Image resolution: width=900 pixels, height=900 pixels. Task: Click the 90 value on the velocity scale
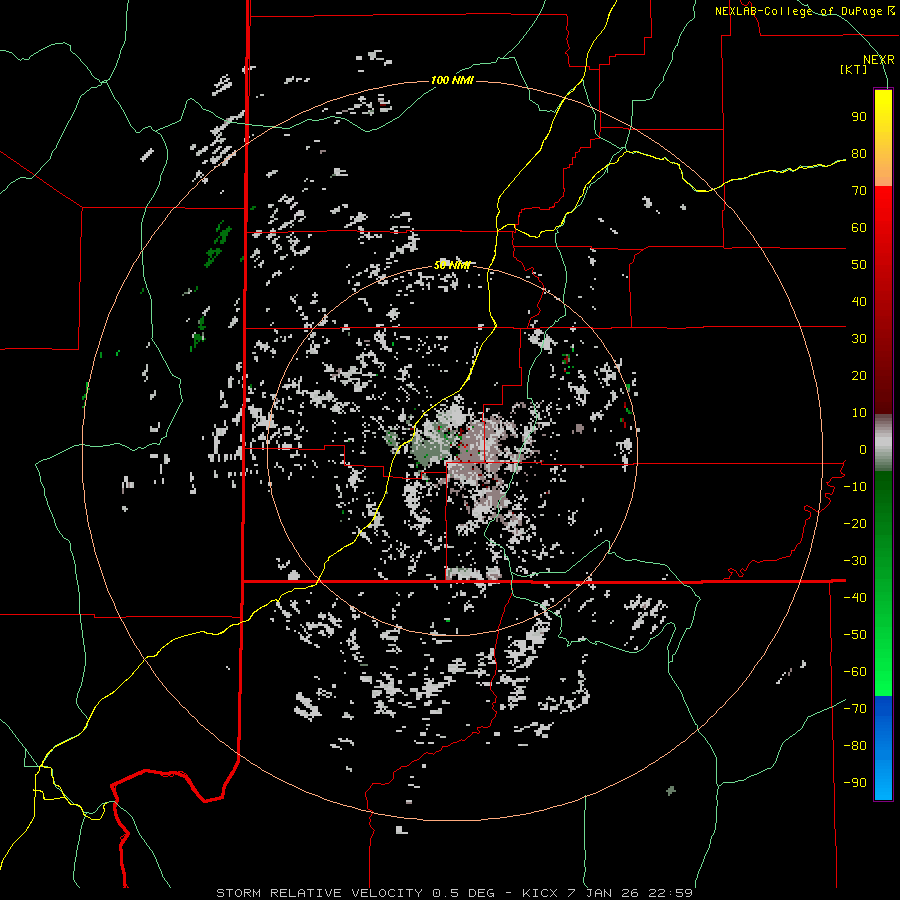[x=859, y=117]
